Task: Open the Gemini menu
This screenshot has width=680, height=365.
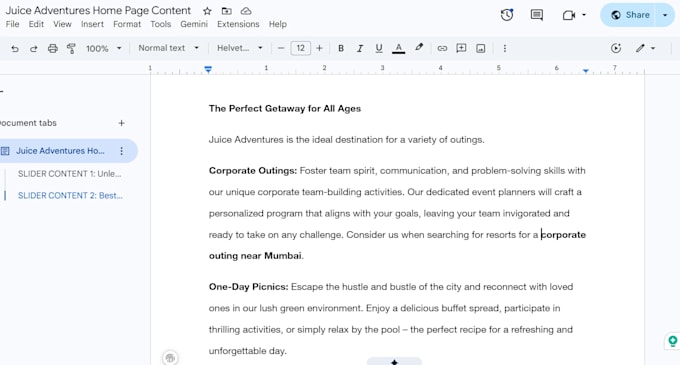Action: click(194, 24)
